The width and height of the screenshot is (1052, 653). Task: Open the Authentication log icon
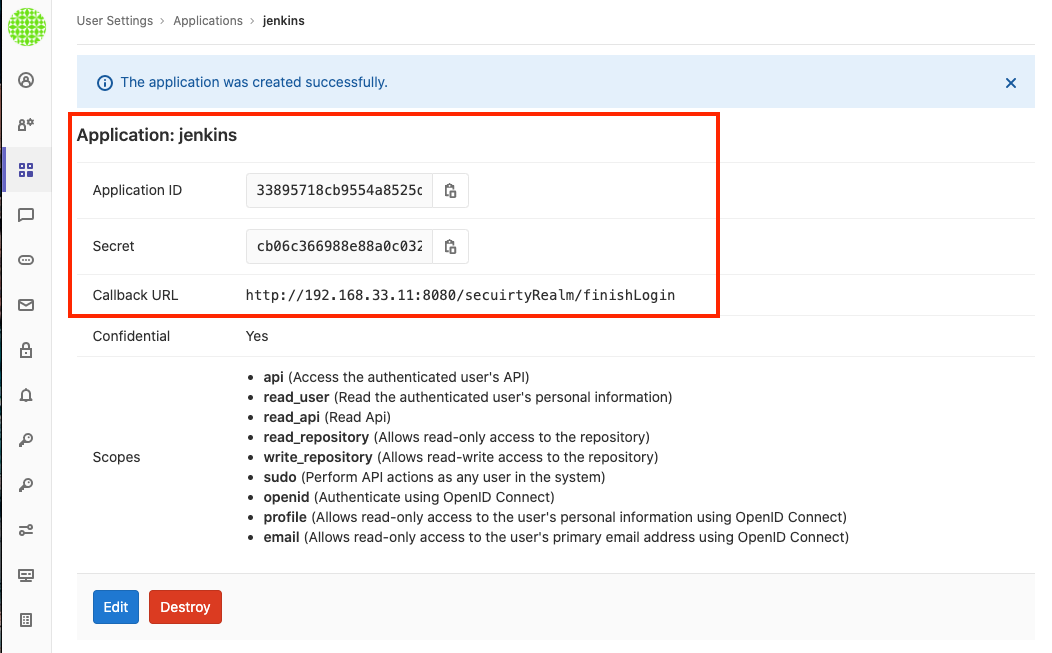click(x=26, y=620)
